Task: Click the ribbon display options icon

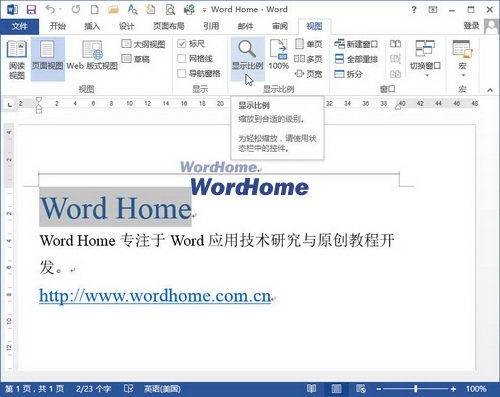Action: pos(433,10)
